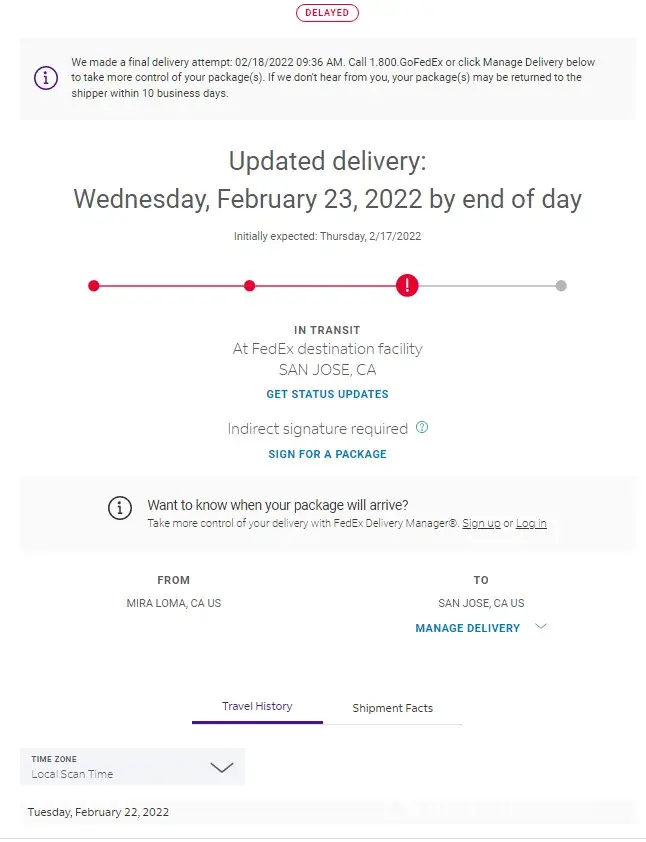The width and height of the screenshot is (646, 842).
Task: Click the Delayed status badge
Action: coord(327,13)
